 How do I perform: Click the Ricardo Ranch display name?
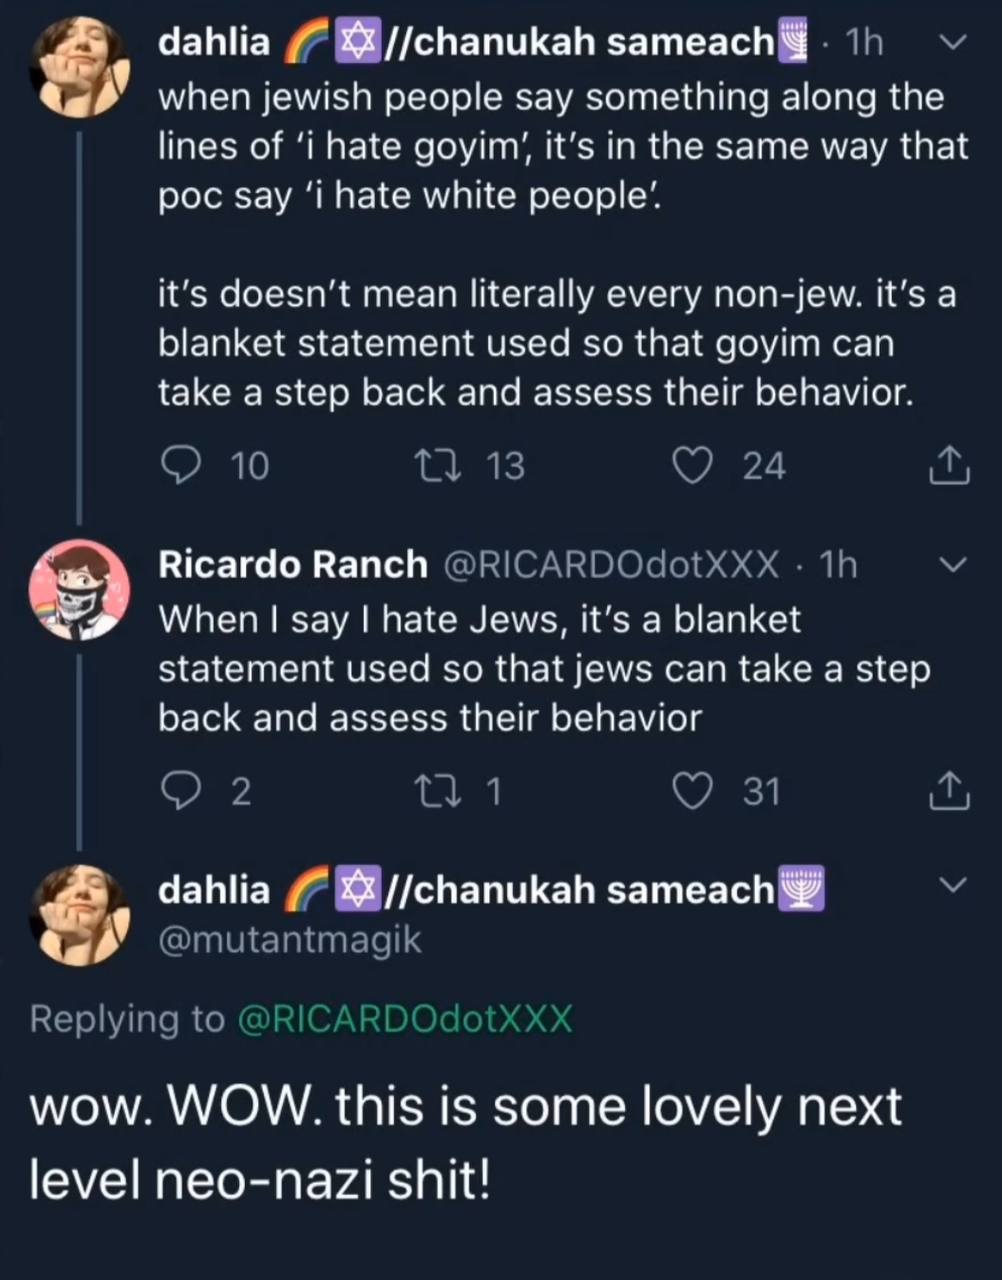click(x=293, y=565)
